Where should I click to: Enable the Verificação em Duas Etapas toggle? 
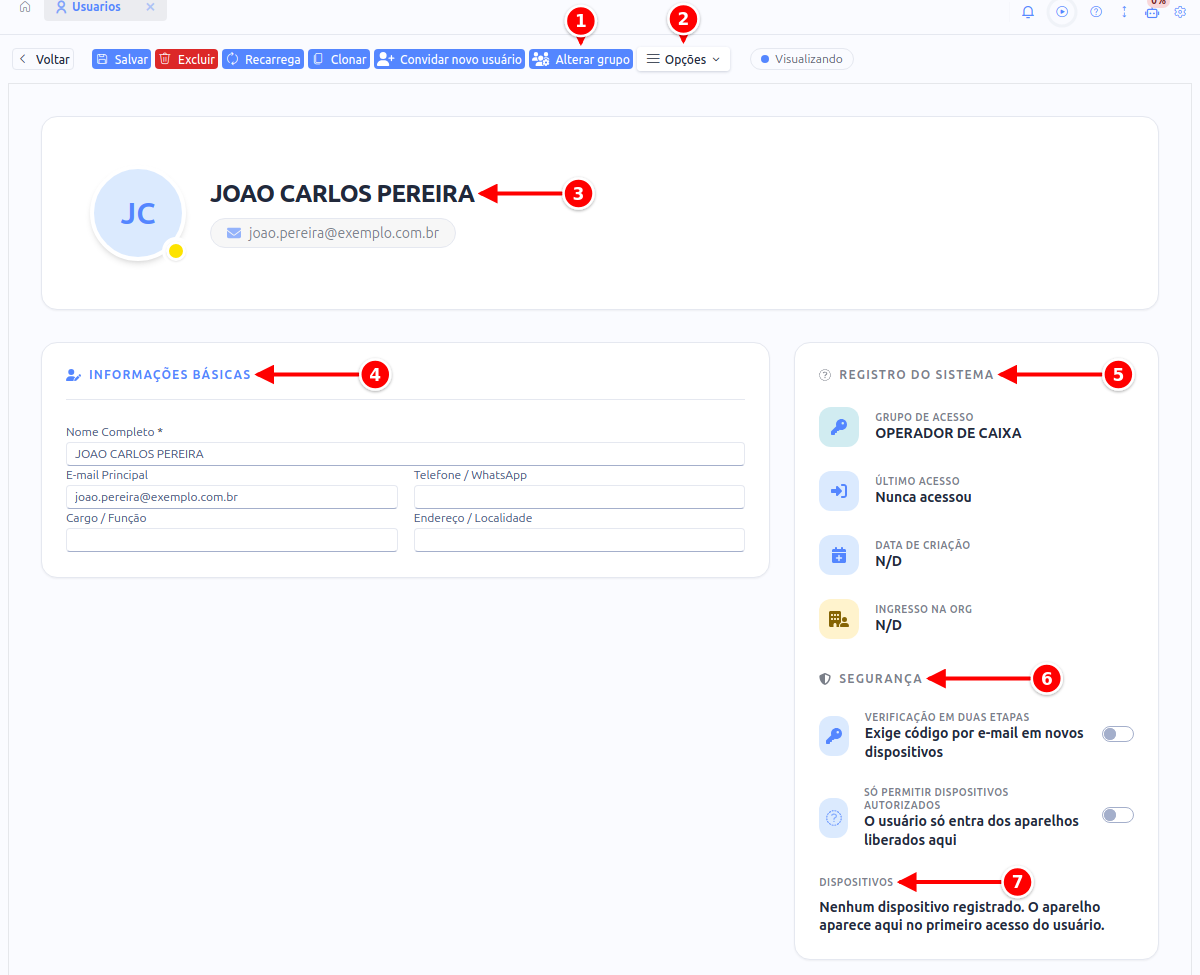(1117, 734)
